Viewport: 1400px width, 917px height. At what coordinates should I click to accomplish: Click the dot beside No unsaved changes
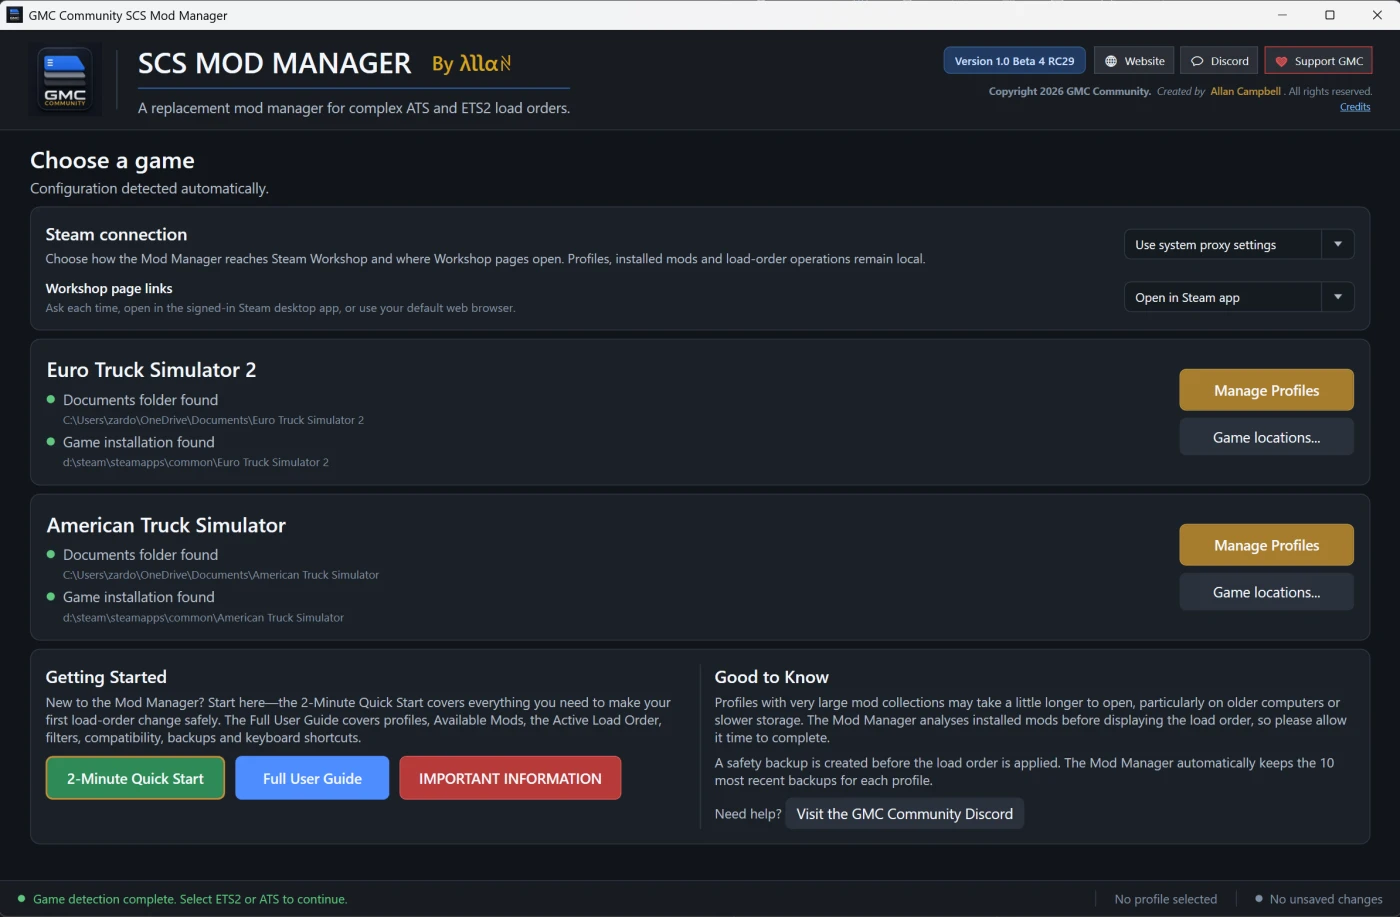tap(1259, 899)
